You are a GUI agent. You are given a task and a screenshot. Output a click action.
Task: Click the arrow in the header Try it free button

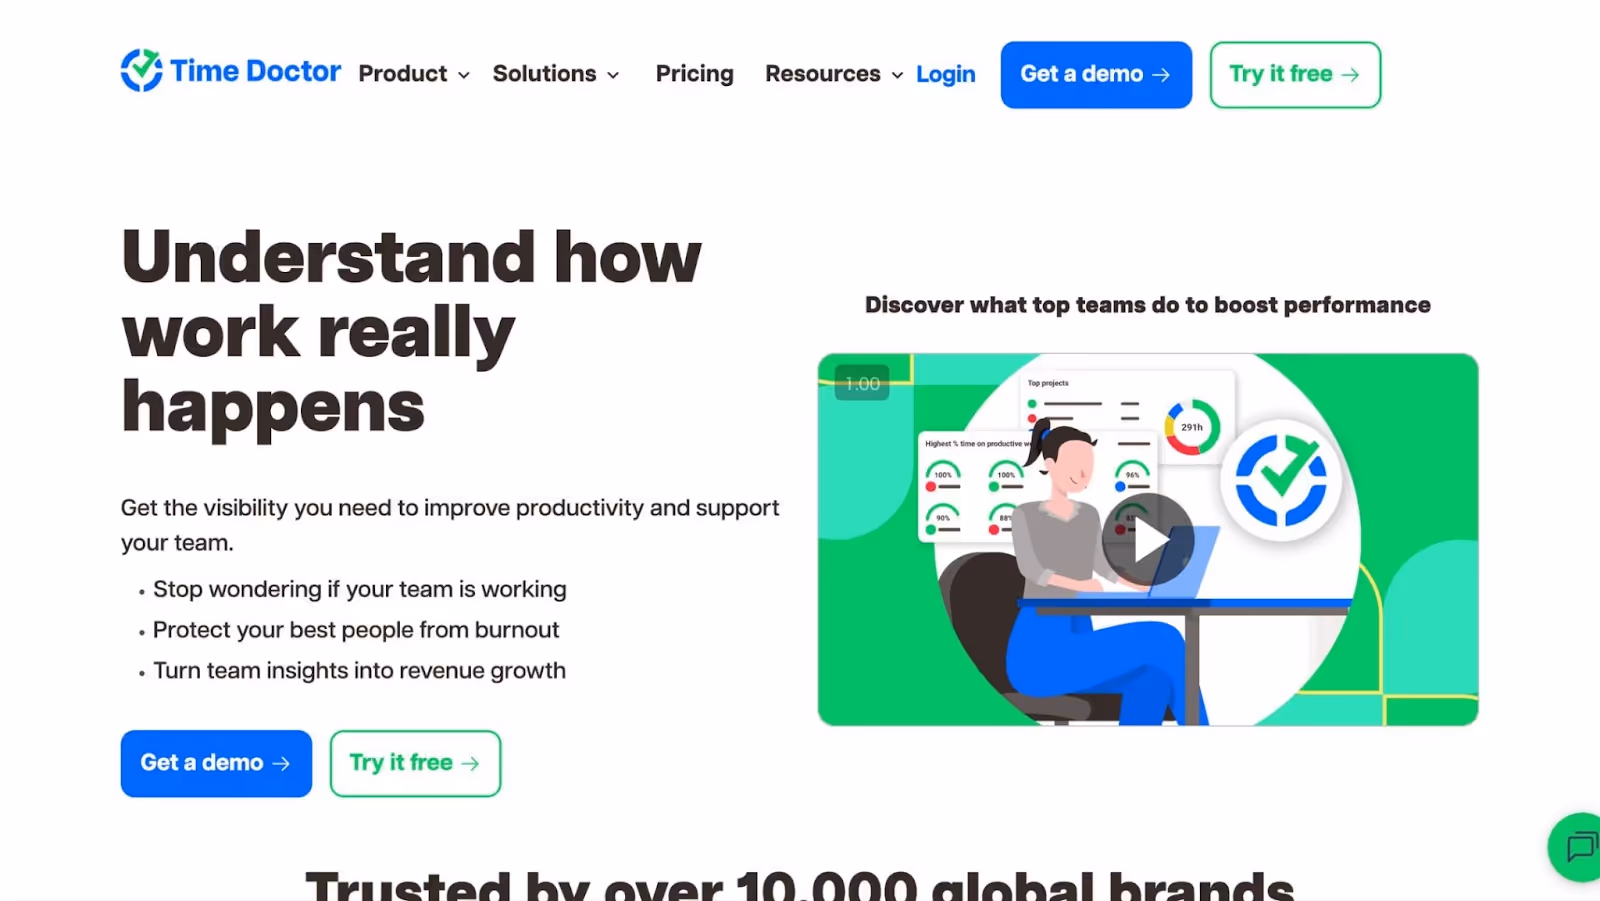[1350, 75]
